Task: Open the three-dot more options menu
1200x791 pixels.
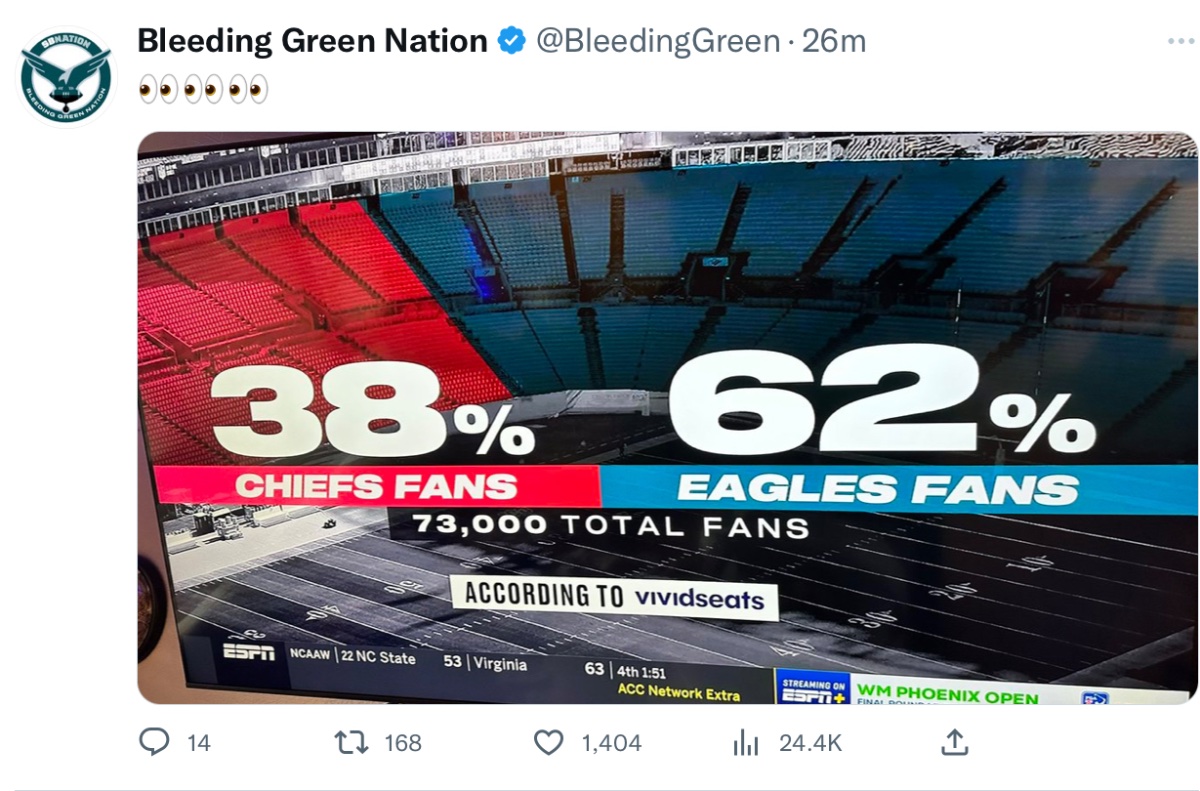Action: tap(1181, 41)
